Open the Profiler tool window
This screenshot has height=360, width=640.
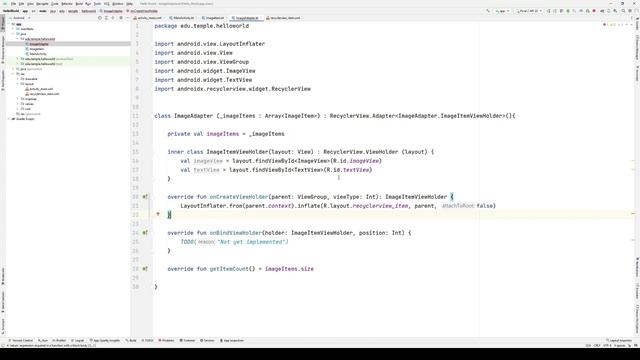(x=59, y=340)
